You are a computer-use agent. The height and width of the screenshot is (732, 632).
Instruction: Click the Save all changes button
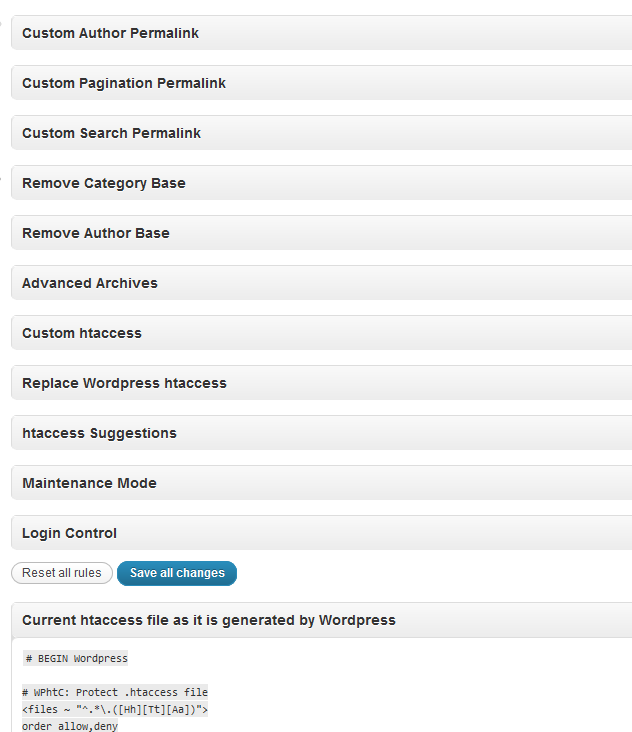[x=177, y=573]
